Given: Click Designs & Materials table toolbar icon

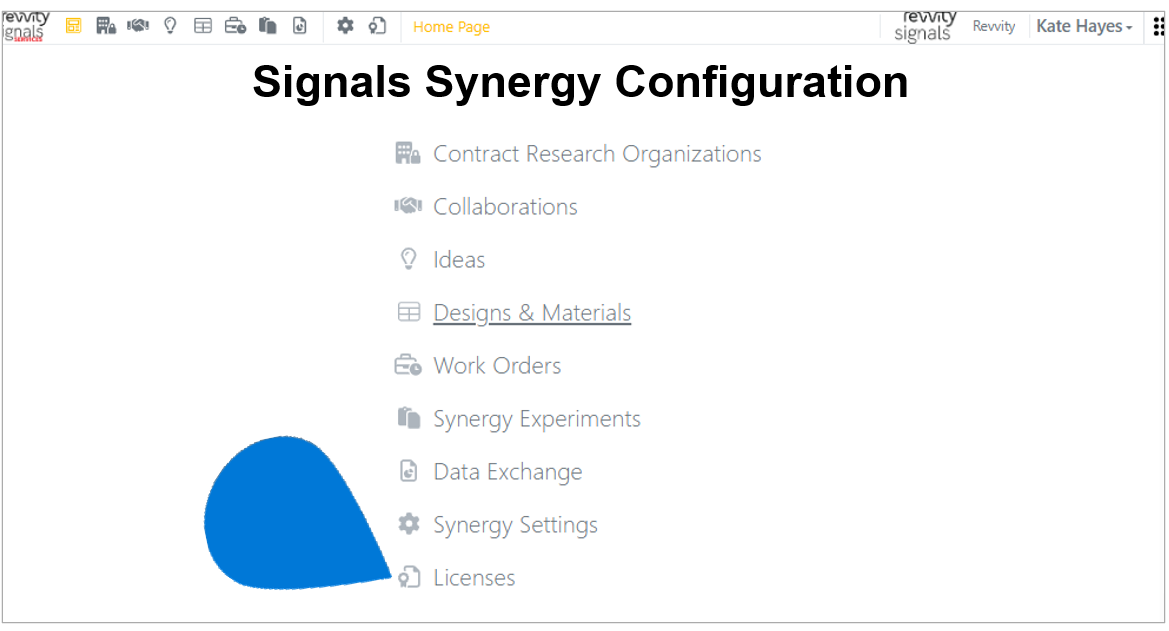Looking at the screenshot, I should click(x=203, y=26).
